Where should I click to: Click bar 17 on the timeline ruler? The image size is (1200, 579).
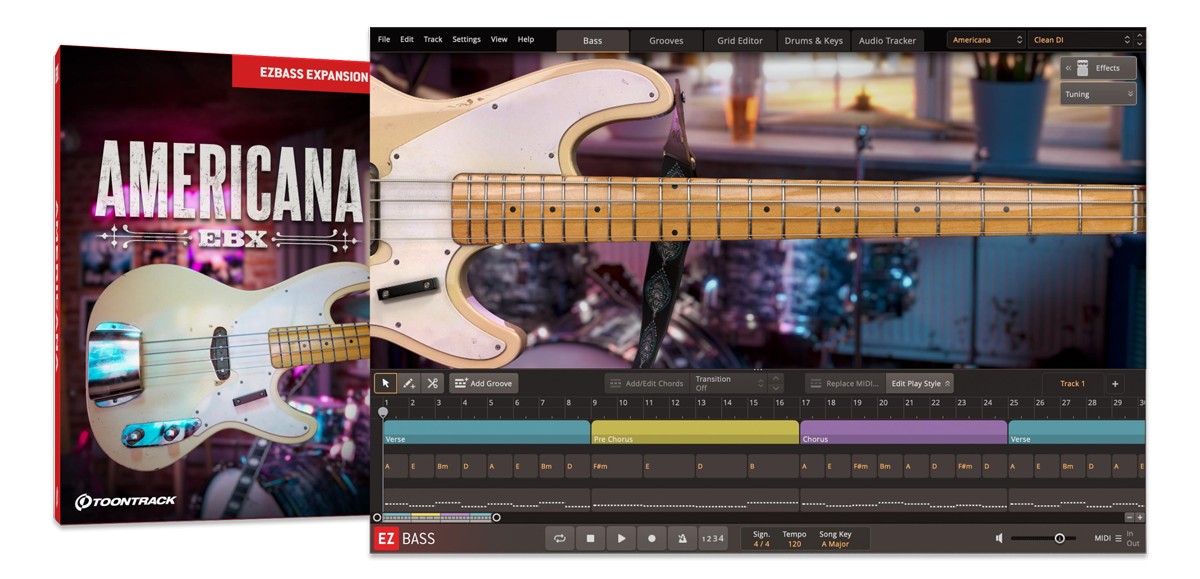pos(805,402)
